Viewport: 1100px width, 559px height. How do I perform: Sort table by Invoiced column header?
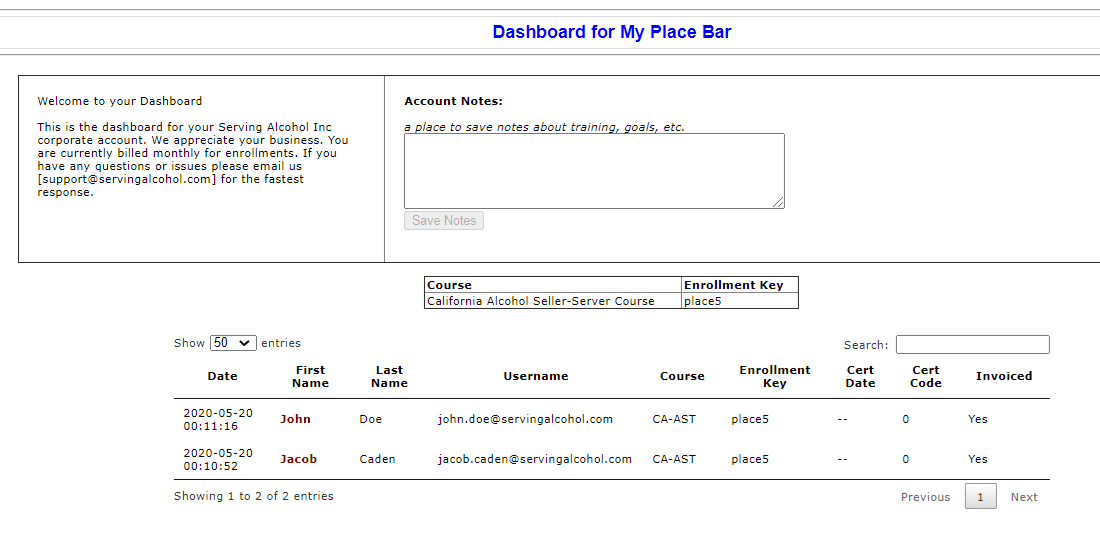[1004, 376]
